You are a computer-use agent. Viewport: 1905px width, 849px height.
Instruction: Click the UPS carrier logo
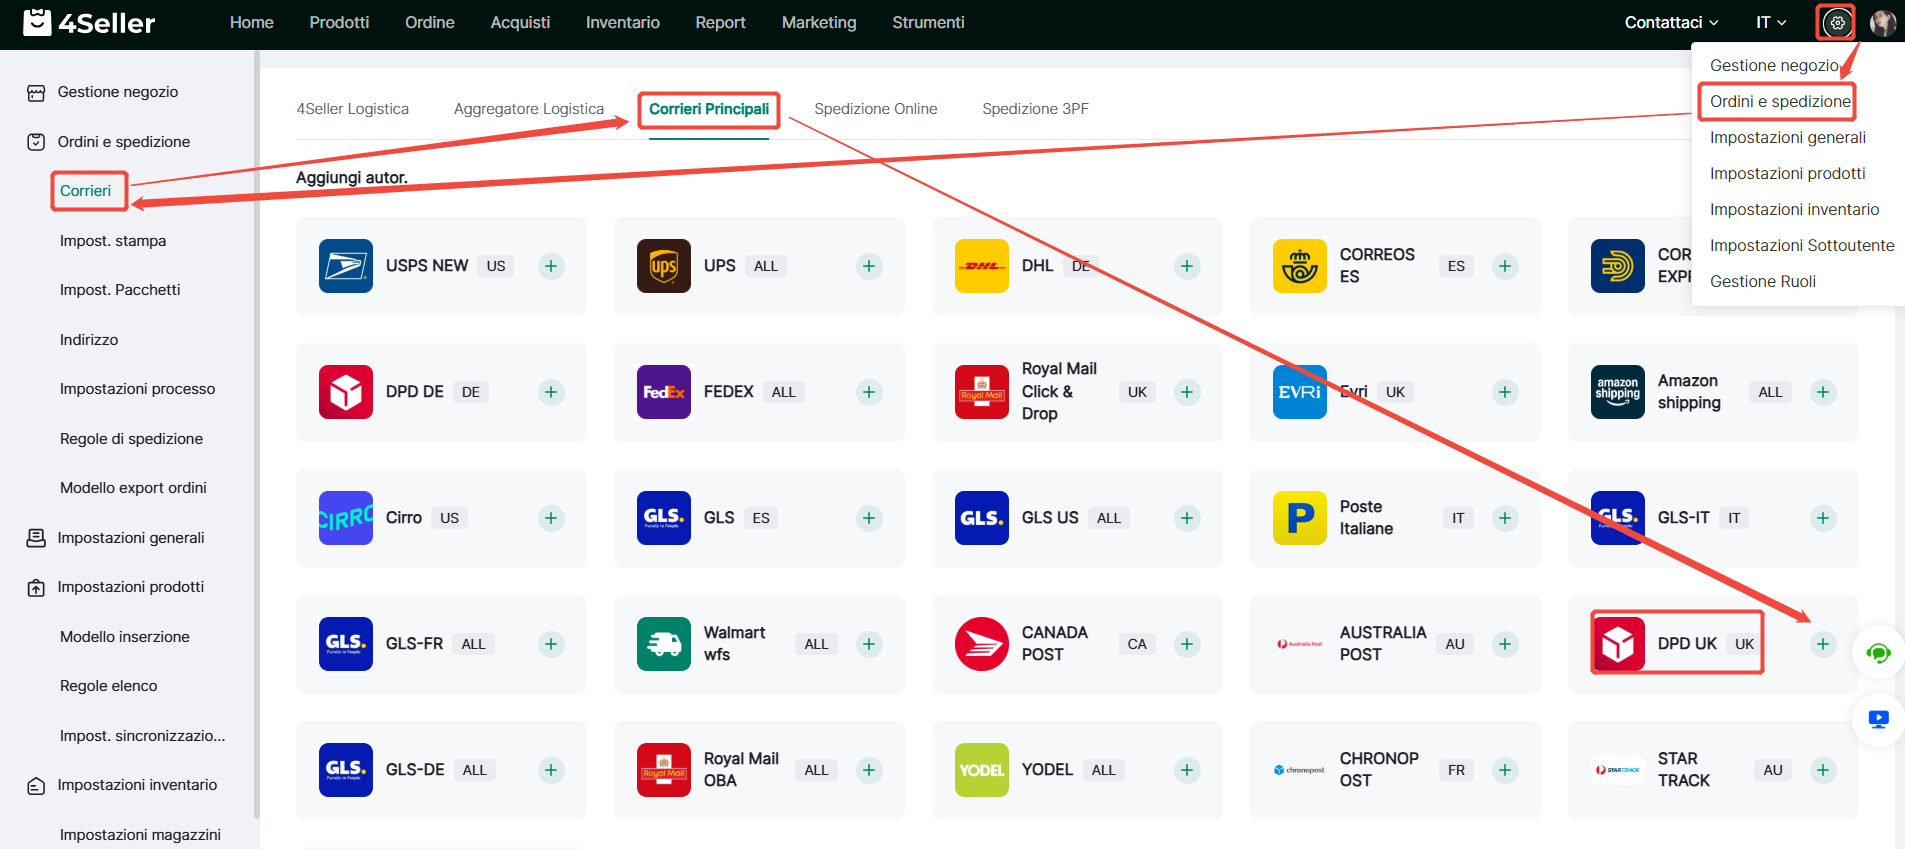664,266
